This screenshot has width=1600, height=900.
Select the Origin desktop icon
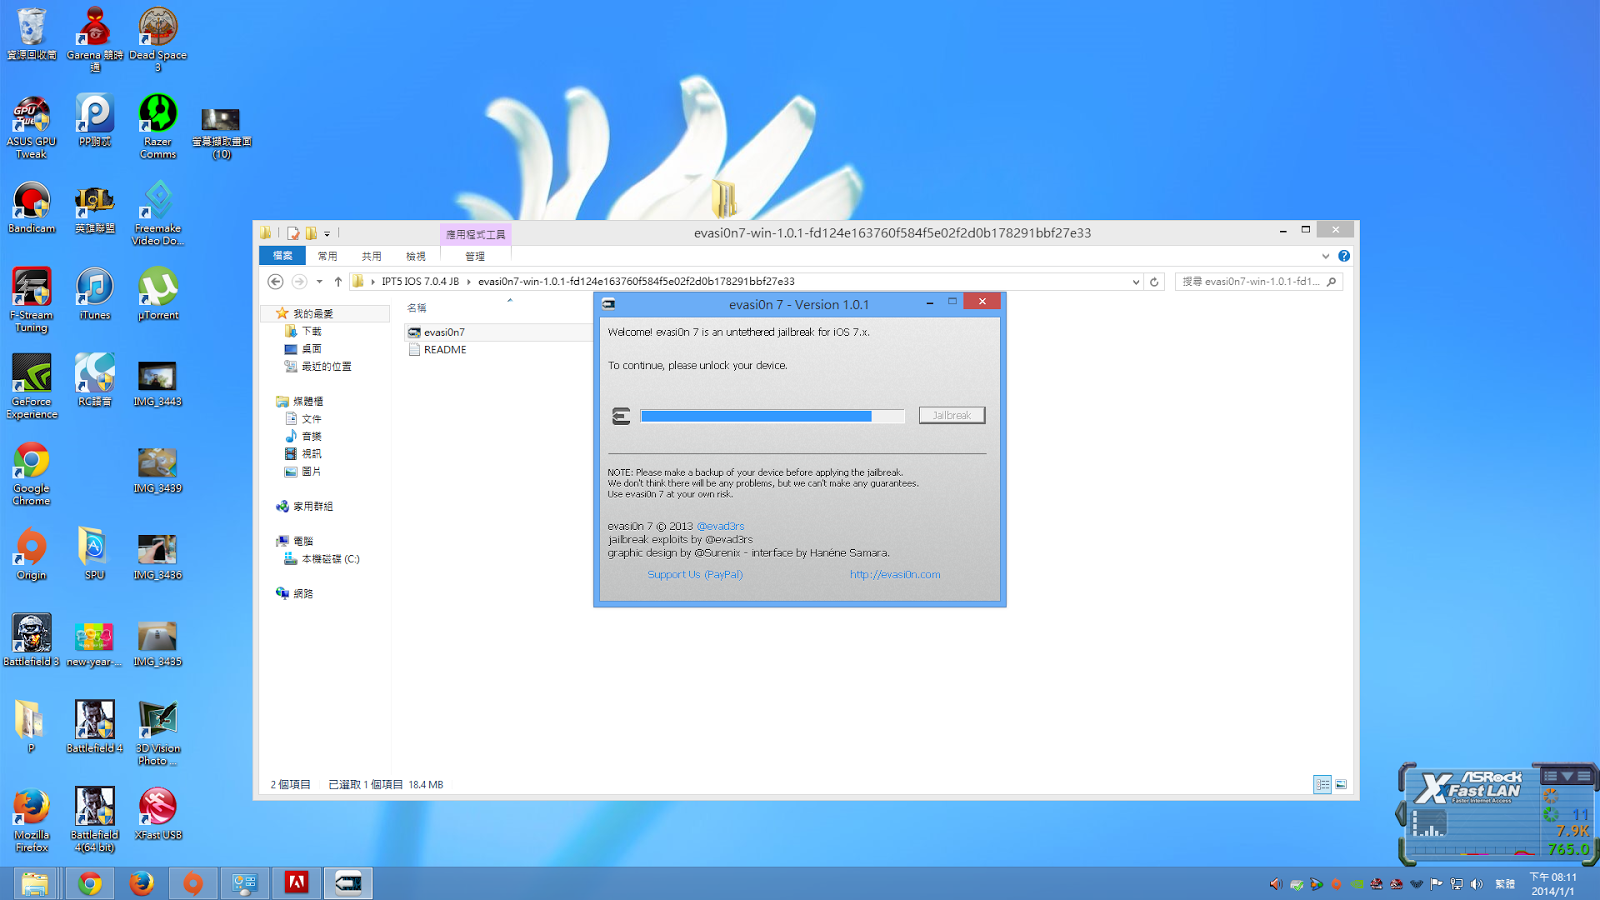tap(31, 554)
